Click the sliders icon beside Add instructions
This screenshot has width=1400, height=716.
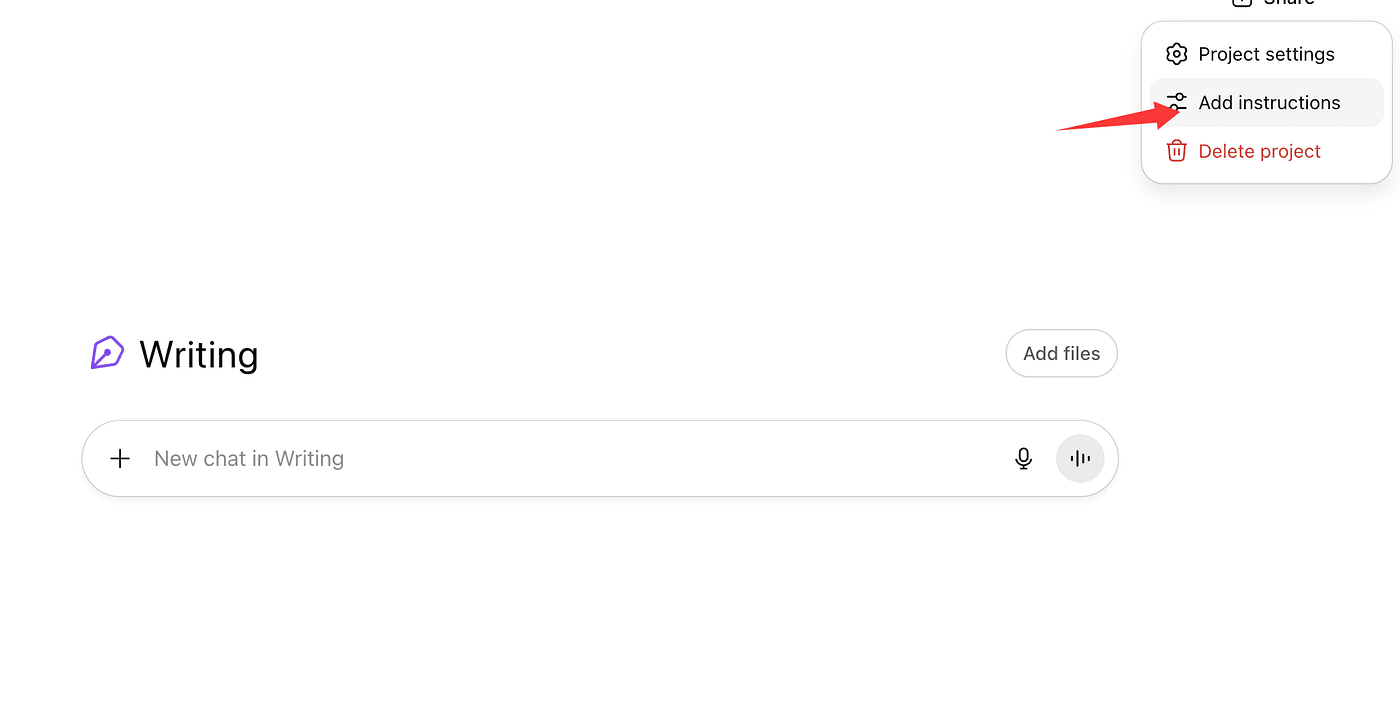tap(1177, 102)
